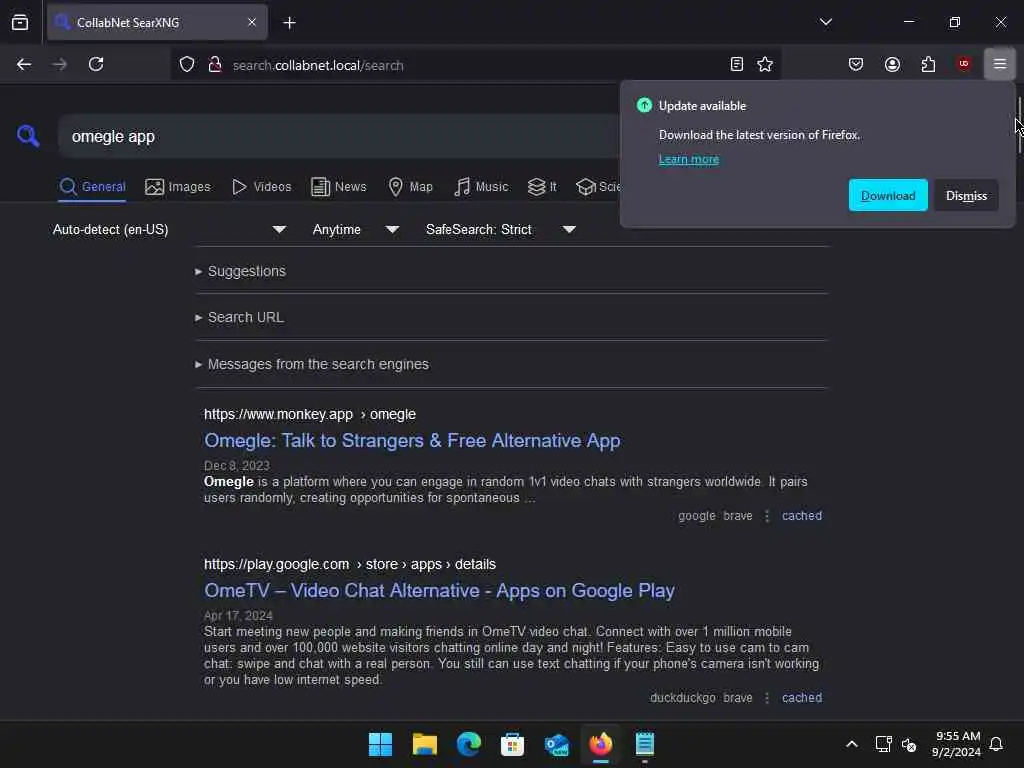Switch to the It tab

pos(542,187)
